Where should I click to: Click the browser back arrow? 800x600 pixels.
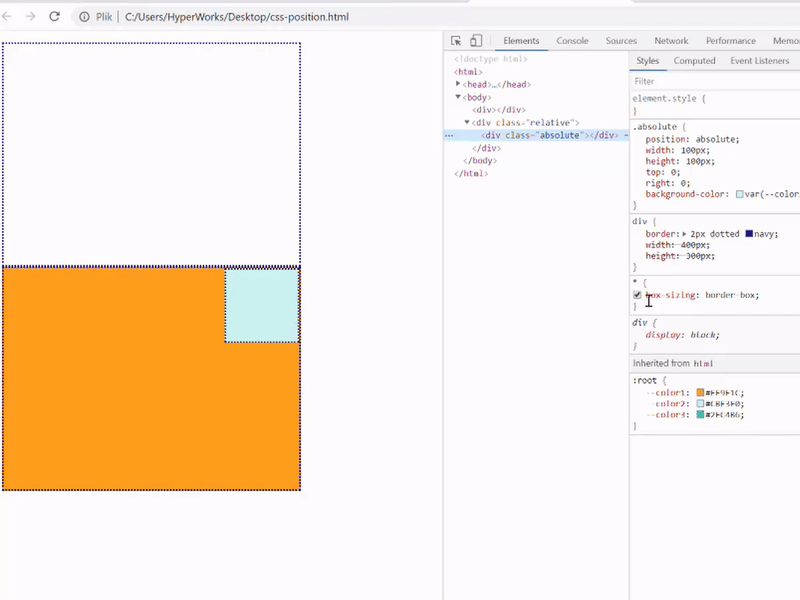(x=7, y=16)
